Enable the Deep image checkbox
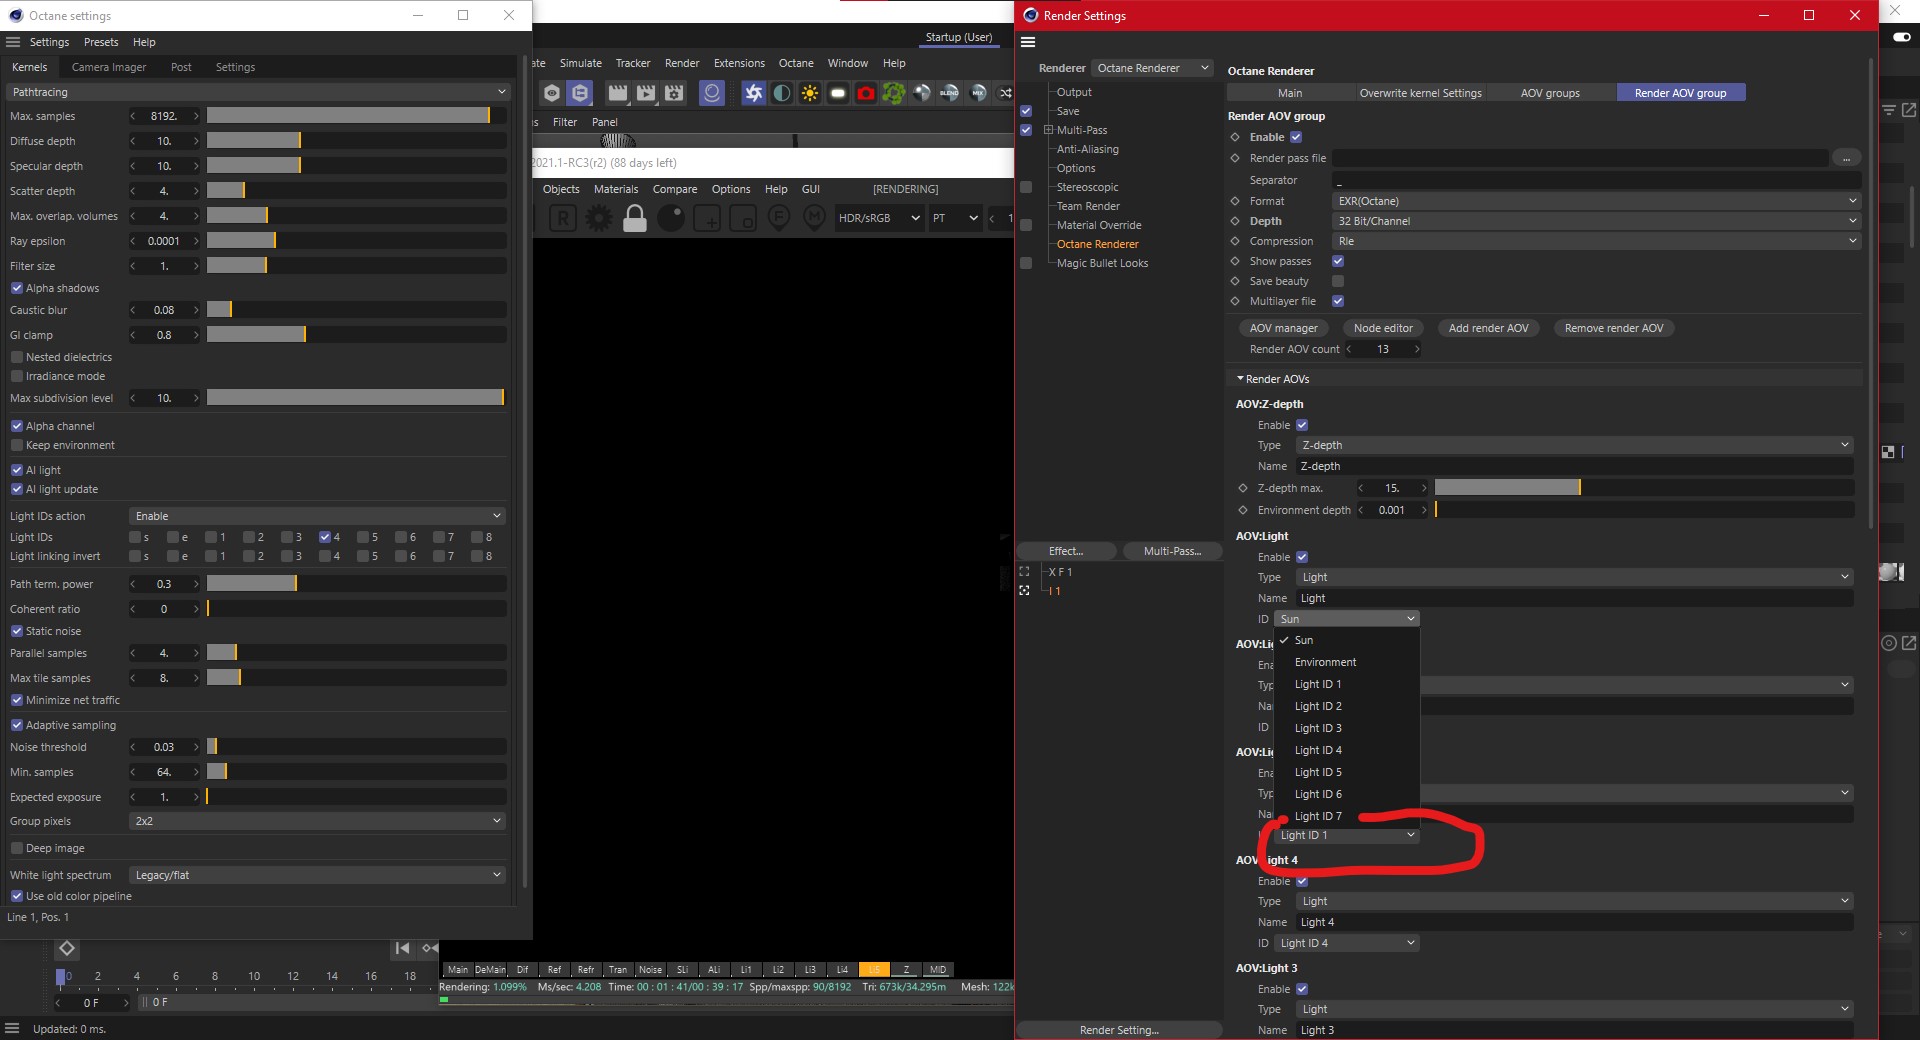 17,848
